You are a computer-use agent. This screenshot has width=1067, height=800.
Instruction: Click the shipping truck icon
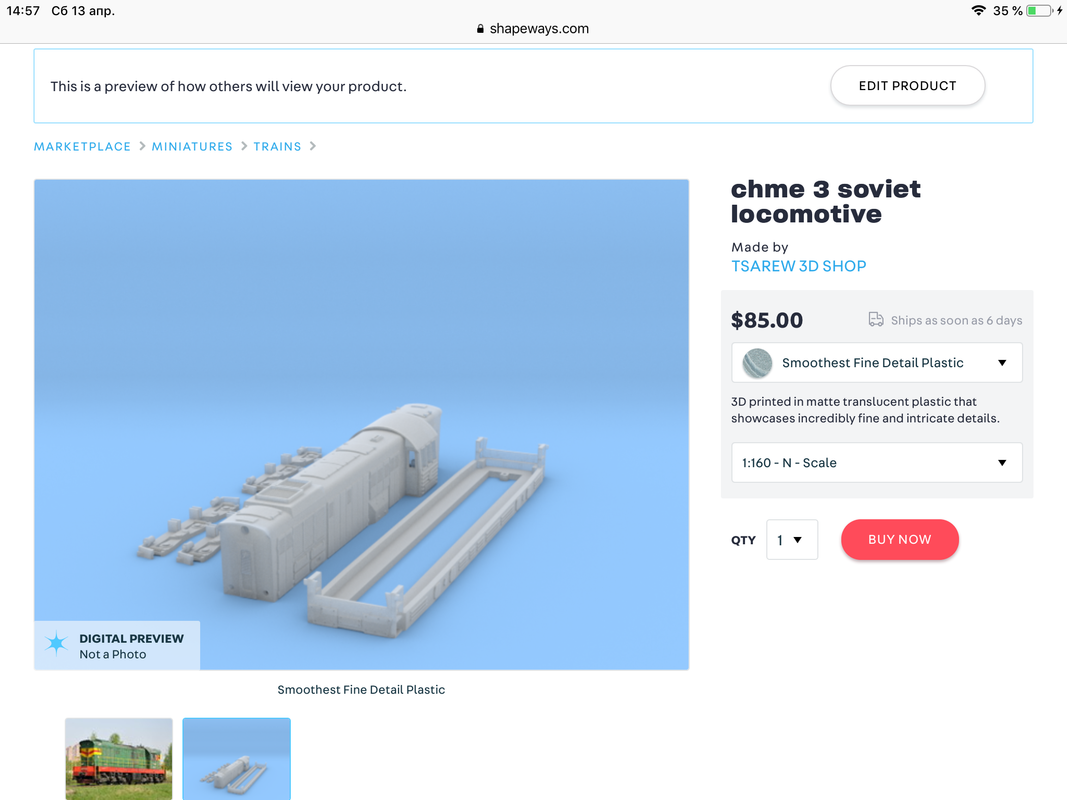pyautogui.click(x=876, y=320)
